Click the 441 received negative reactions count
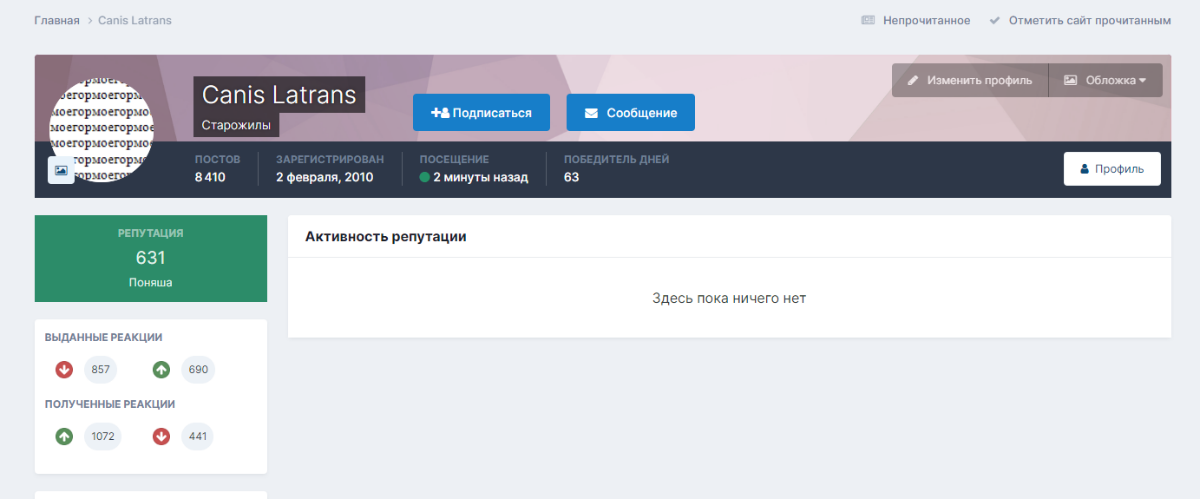This screenshot has height=499, width=1200. (197, 436)
